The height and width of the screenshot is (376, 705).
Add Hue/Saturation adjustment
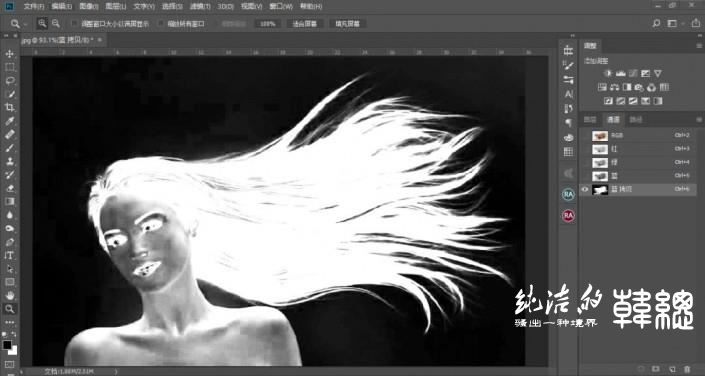[x=602, y=87]
